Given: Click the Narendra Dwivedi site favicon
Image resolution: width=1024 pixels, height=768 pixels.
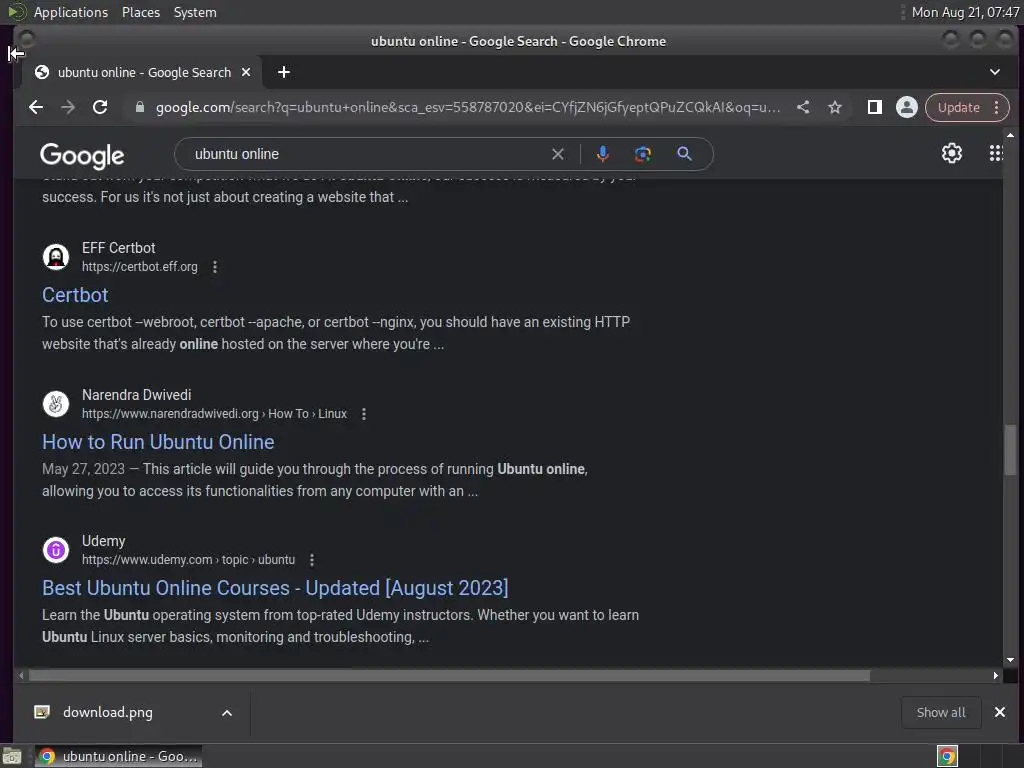Looking at the screenshot, I should click(56, 404).
